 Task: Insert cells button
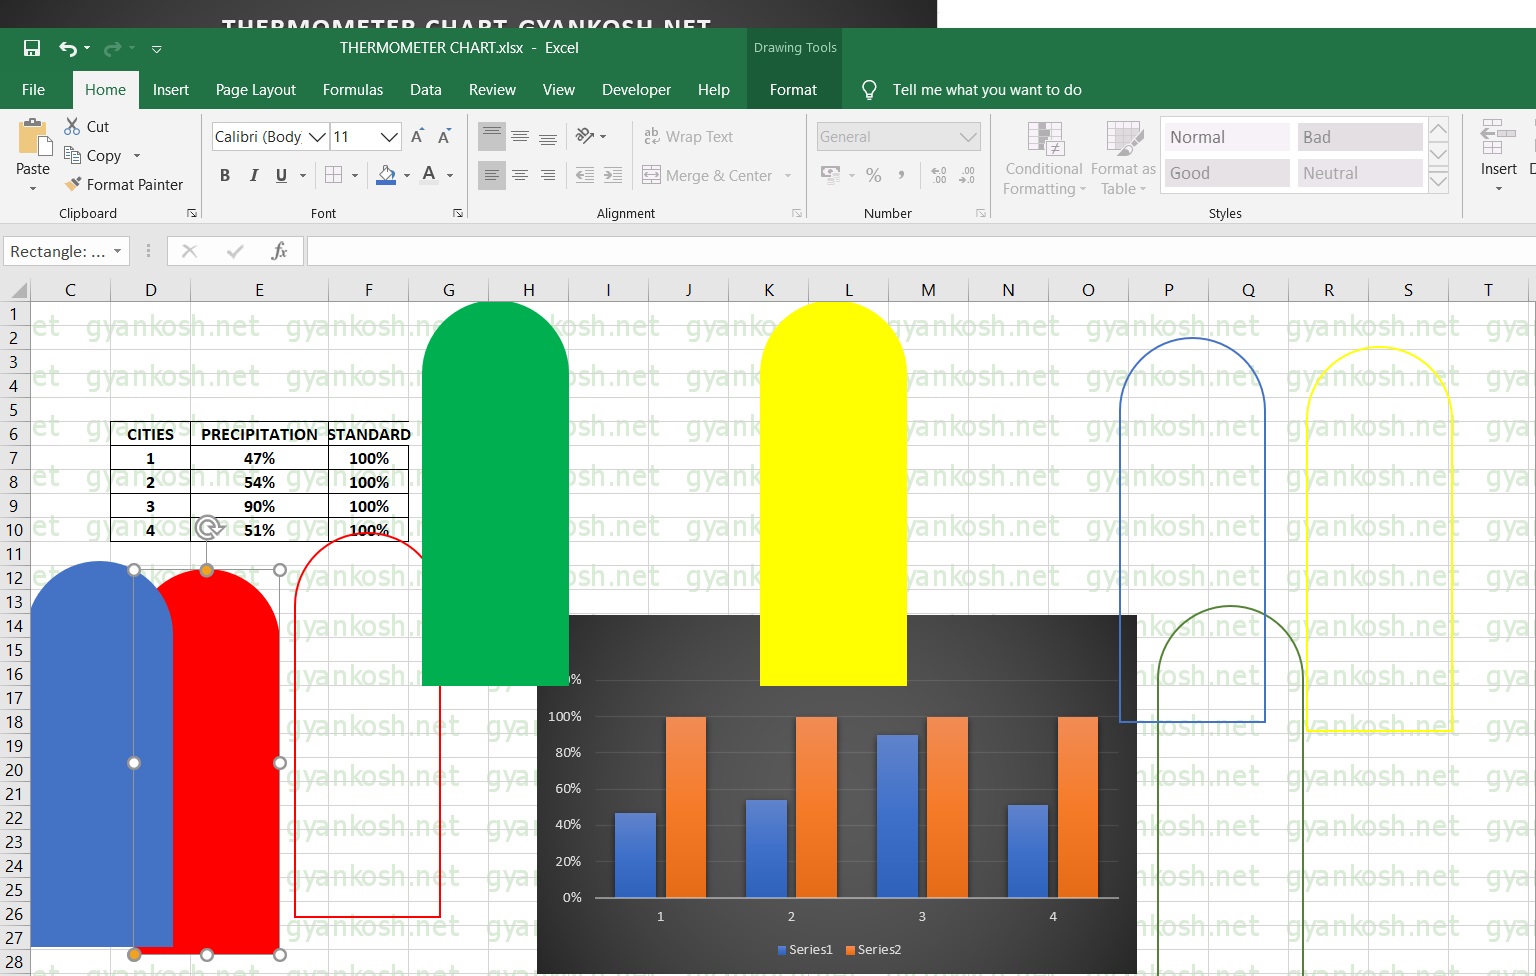coord(1498,156)
